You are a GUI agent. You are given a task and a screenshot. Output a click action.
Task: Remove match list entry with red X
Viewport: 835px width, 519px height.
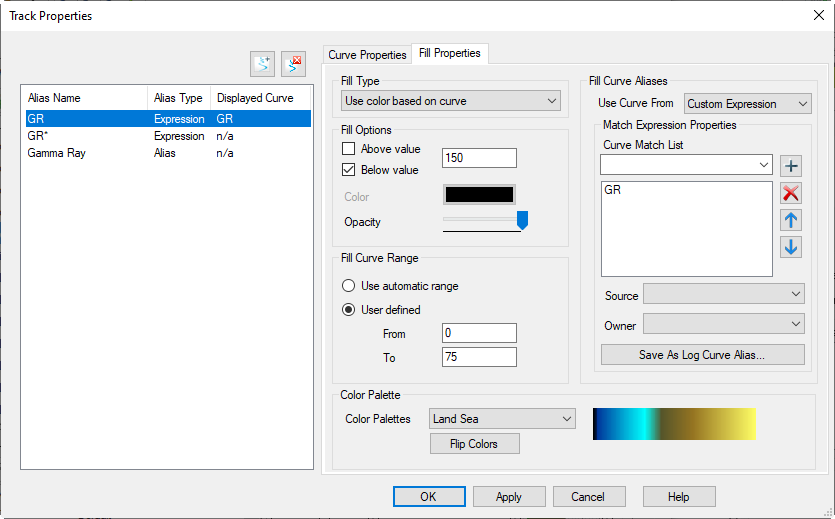pyautogui.click(x=791, y=194)
